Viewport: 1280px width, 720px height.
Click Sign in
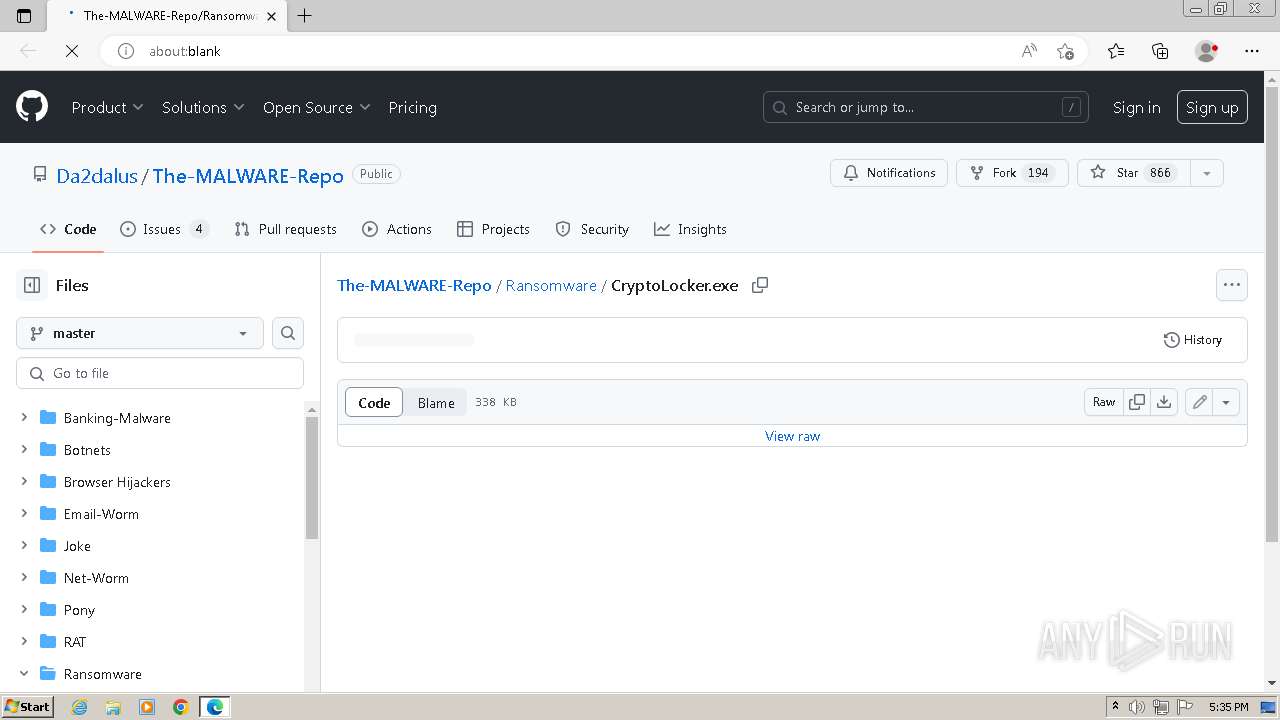coord(1137,107)
